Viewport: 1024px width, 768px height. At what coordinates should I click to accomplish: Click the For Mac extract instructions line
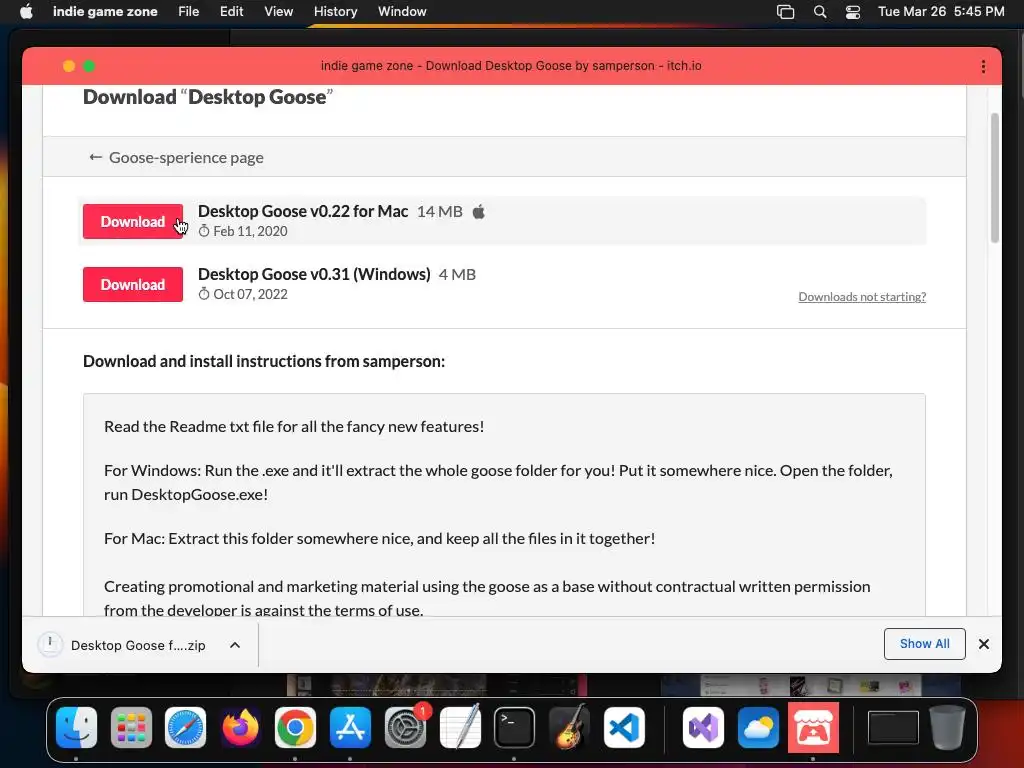click(x=379, y=538)
